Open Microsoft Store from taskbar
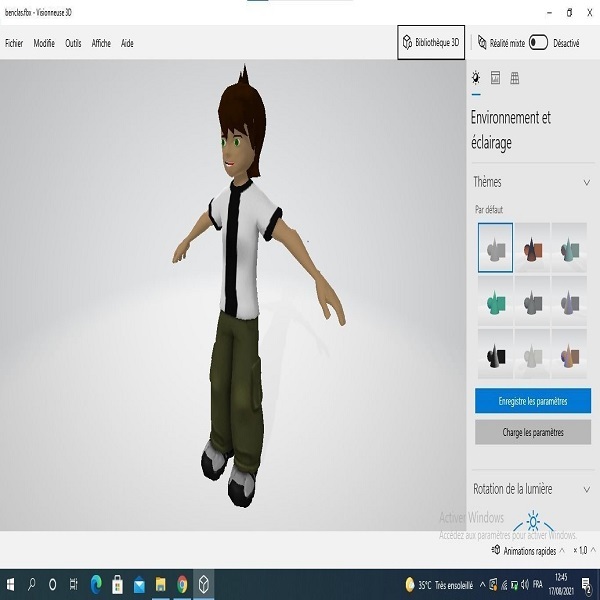Screen dimensions: 600x600 [117, 584]
